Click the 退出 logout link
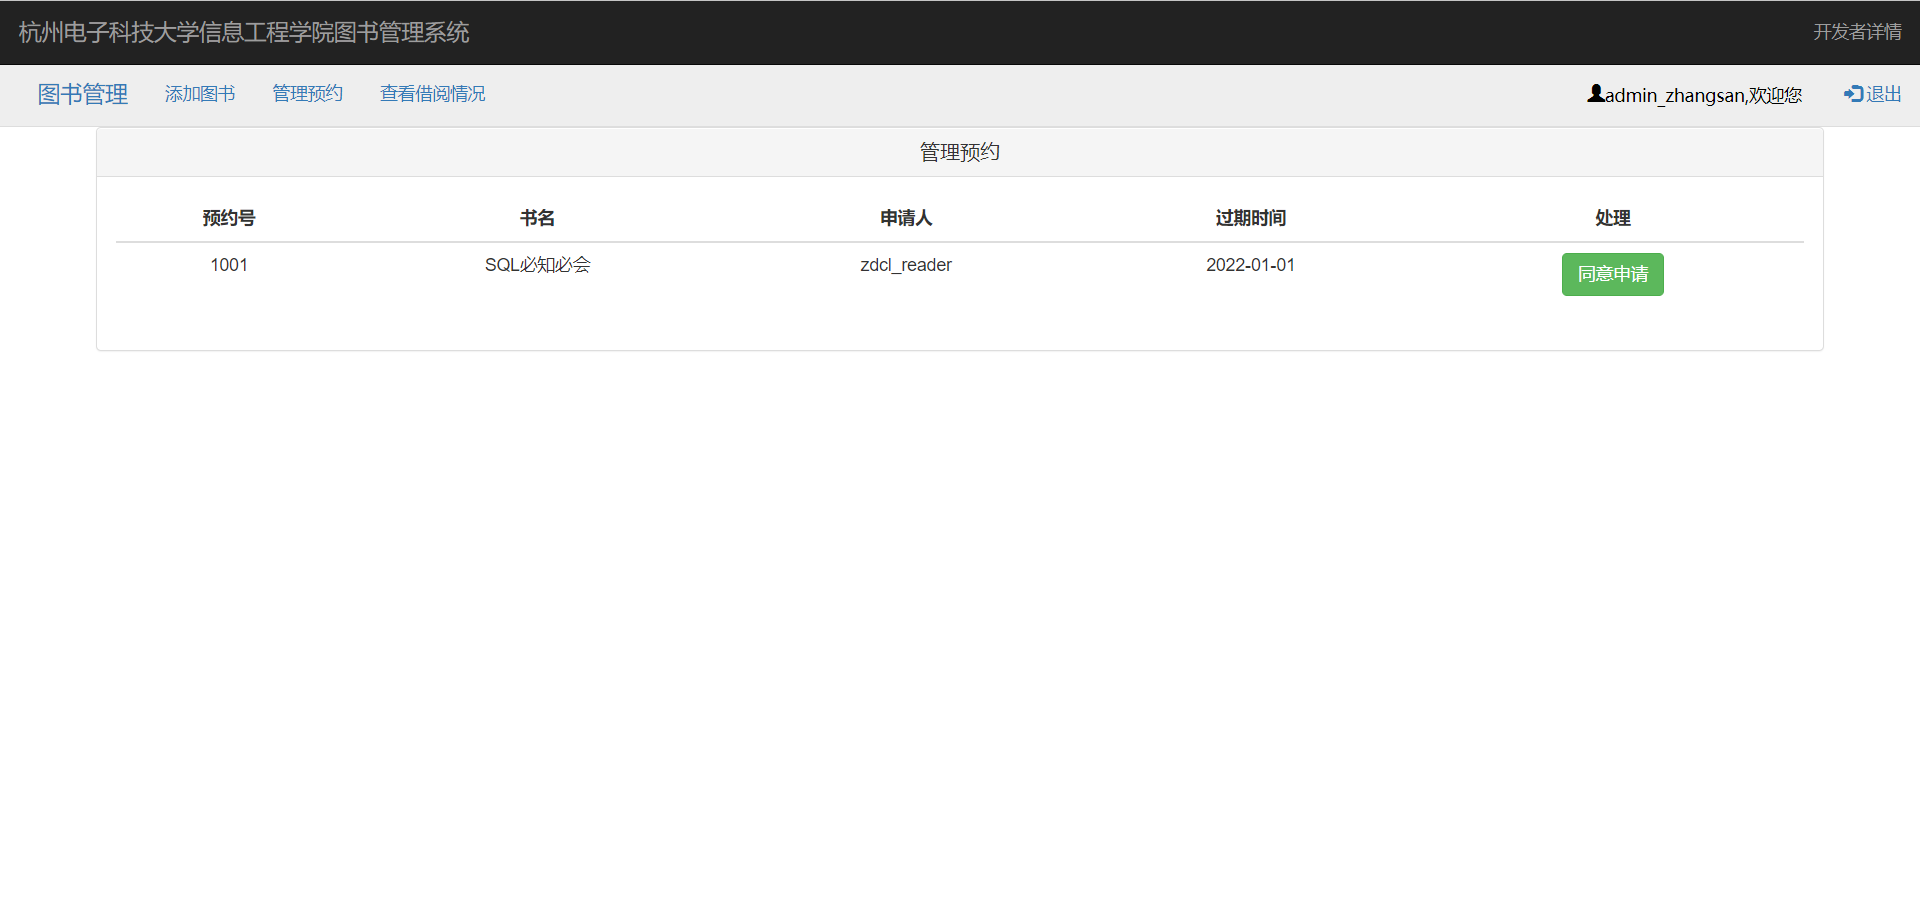 click(x=1873, y=94)
